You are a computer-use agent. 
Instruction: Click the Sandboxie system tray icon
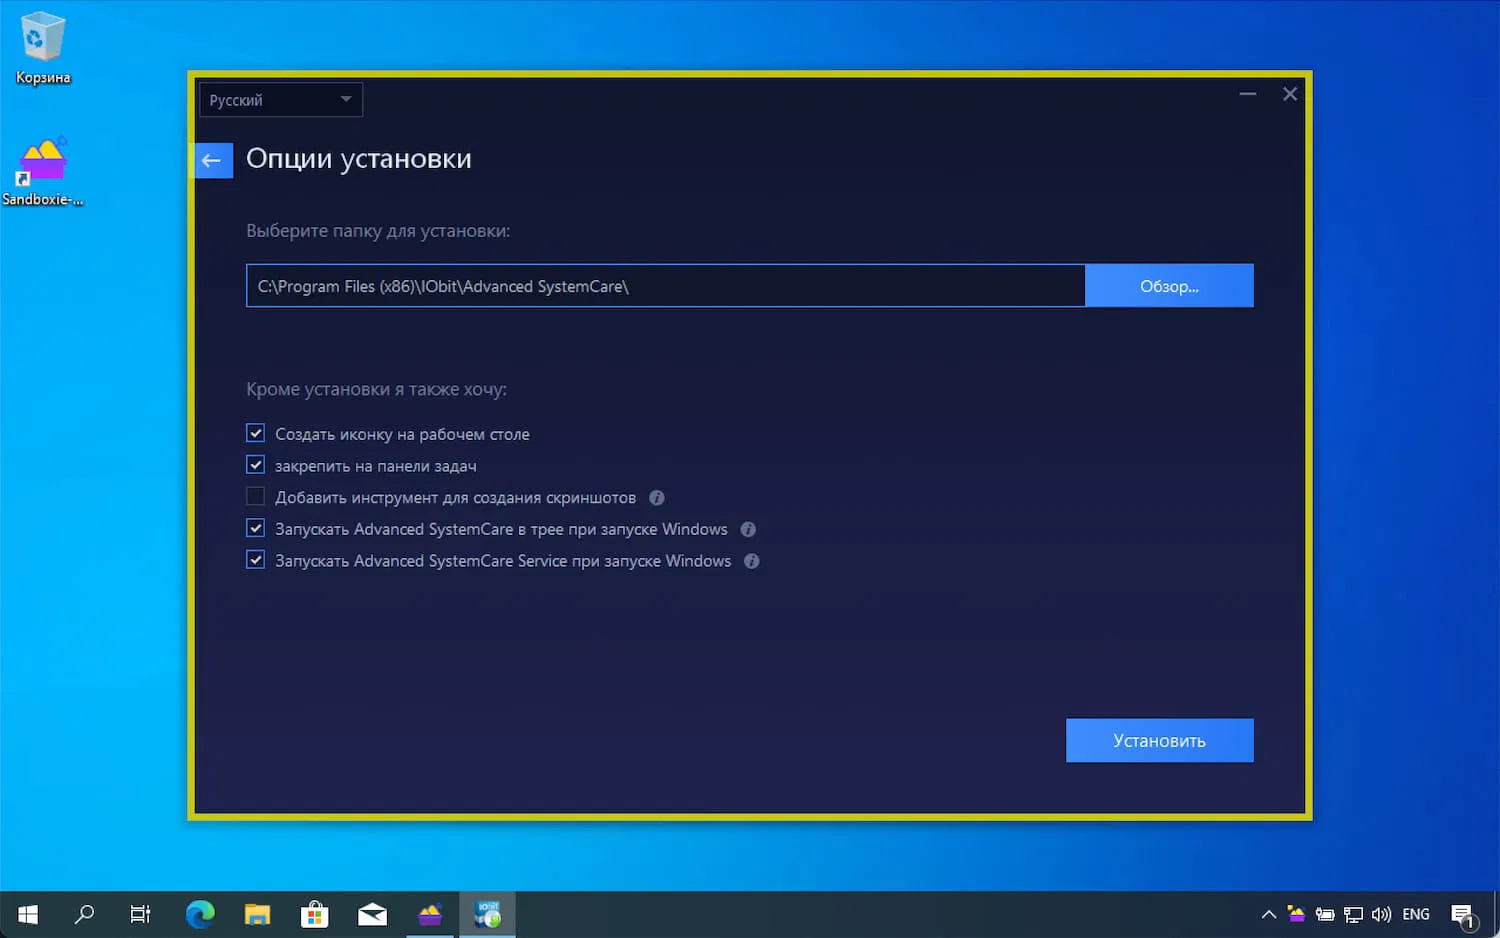tap(1297, 914)
